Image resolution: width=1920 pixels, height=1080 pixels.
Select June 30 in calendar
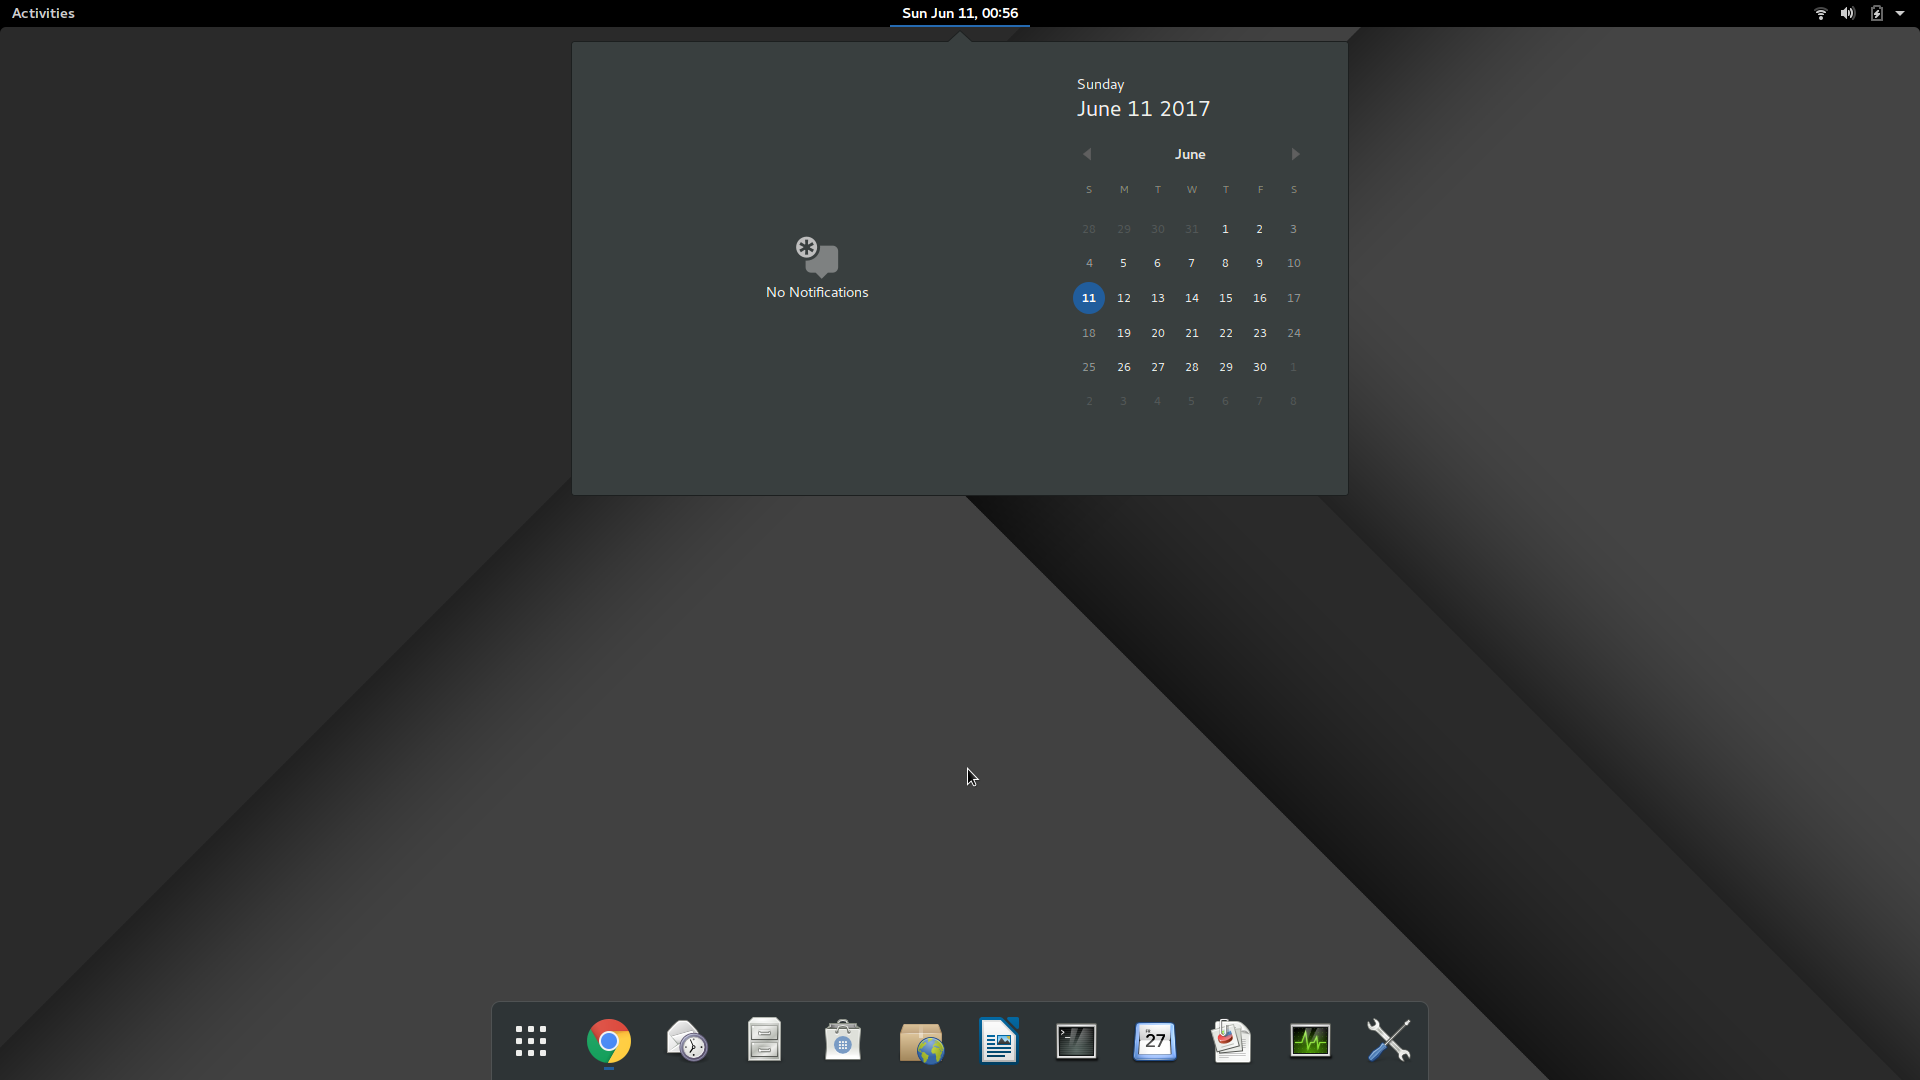click(x=1259, y=367)
